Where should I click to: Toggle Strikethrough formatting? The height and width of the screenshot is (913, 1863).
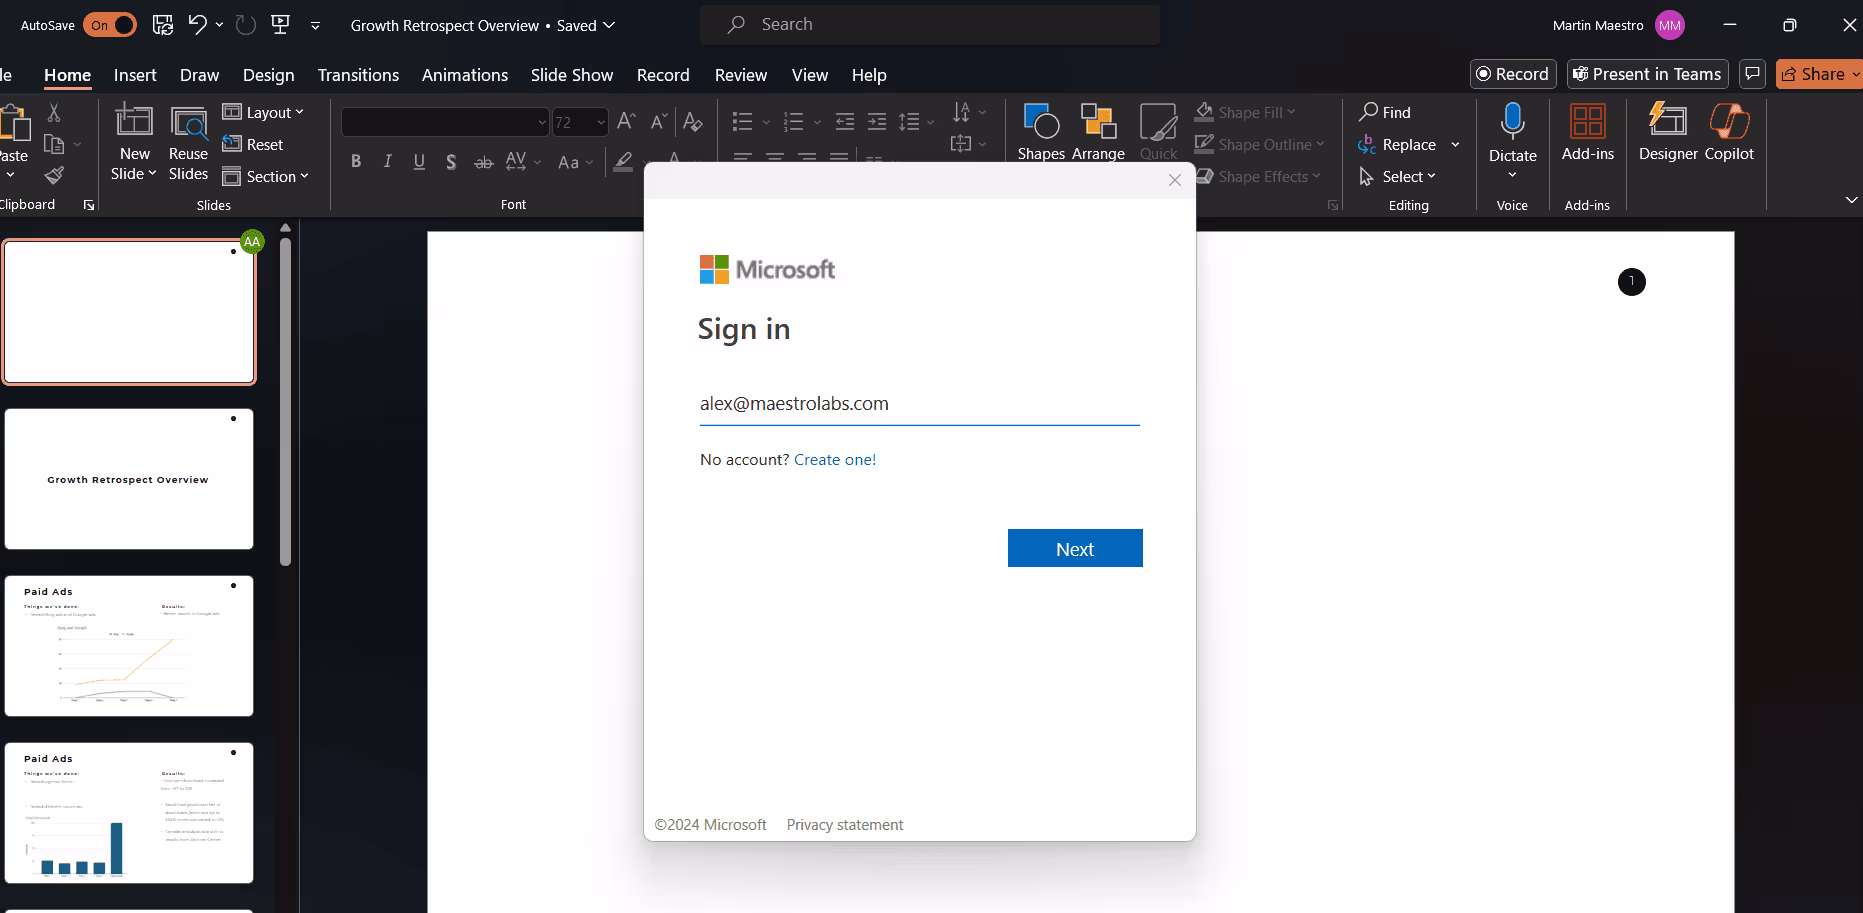483,161
